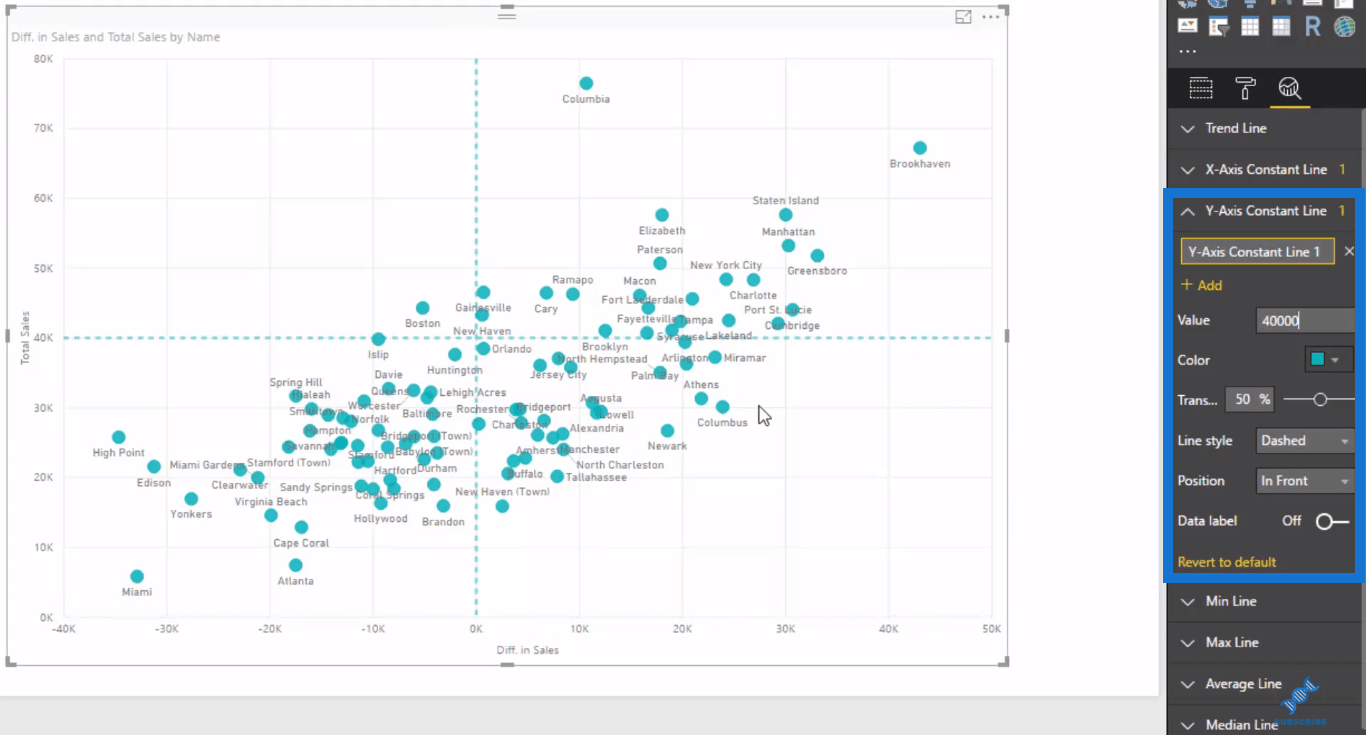Click the 'Diff. in Sales' x-axis title
Screen dimensions: 1366x735
(528, 650)
